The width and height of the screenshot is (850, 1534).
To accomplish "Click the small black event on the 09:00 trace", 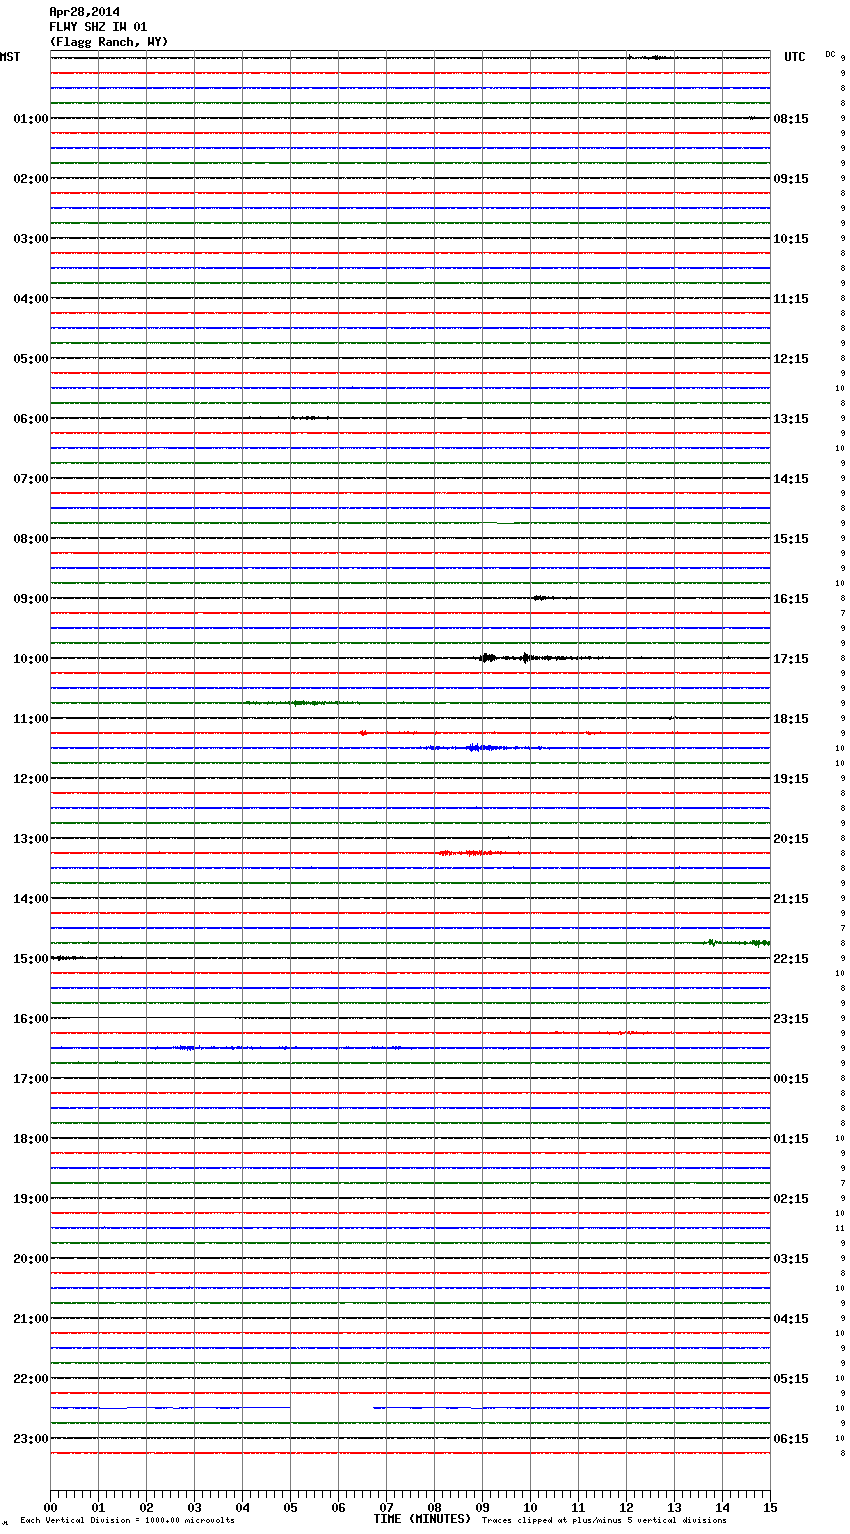I will (x=541, y=598).
